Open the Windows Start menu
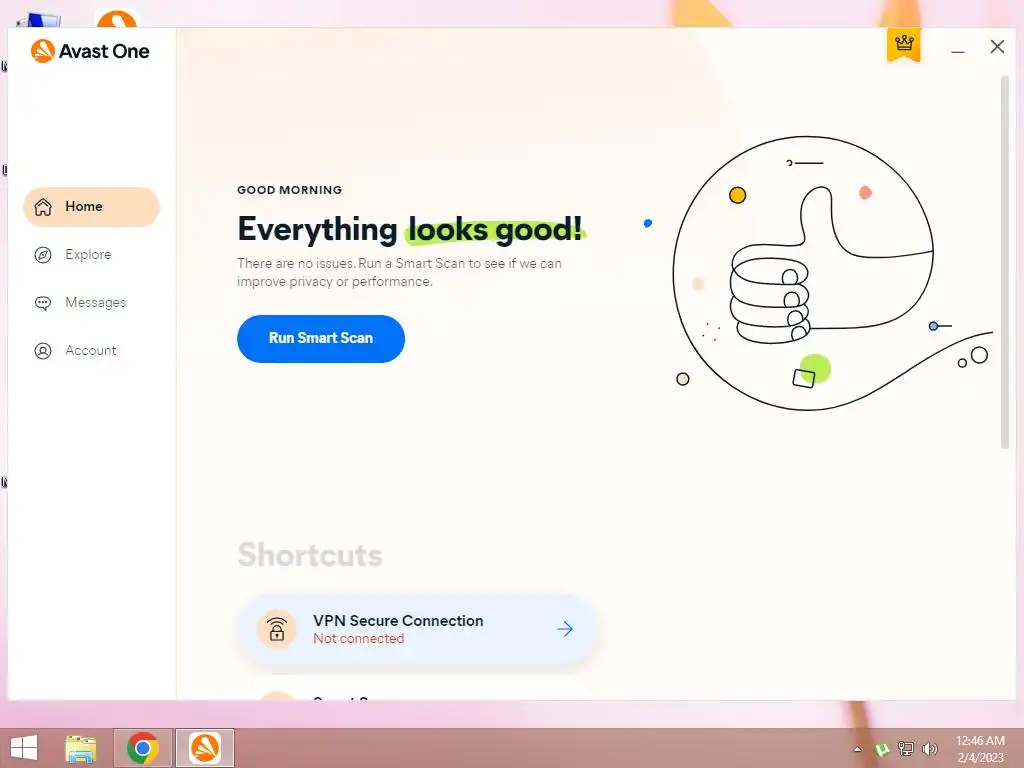Viewport: 1024px width, 768px height. pos(24,748)
